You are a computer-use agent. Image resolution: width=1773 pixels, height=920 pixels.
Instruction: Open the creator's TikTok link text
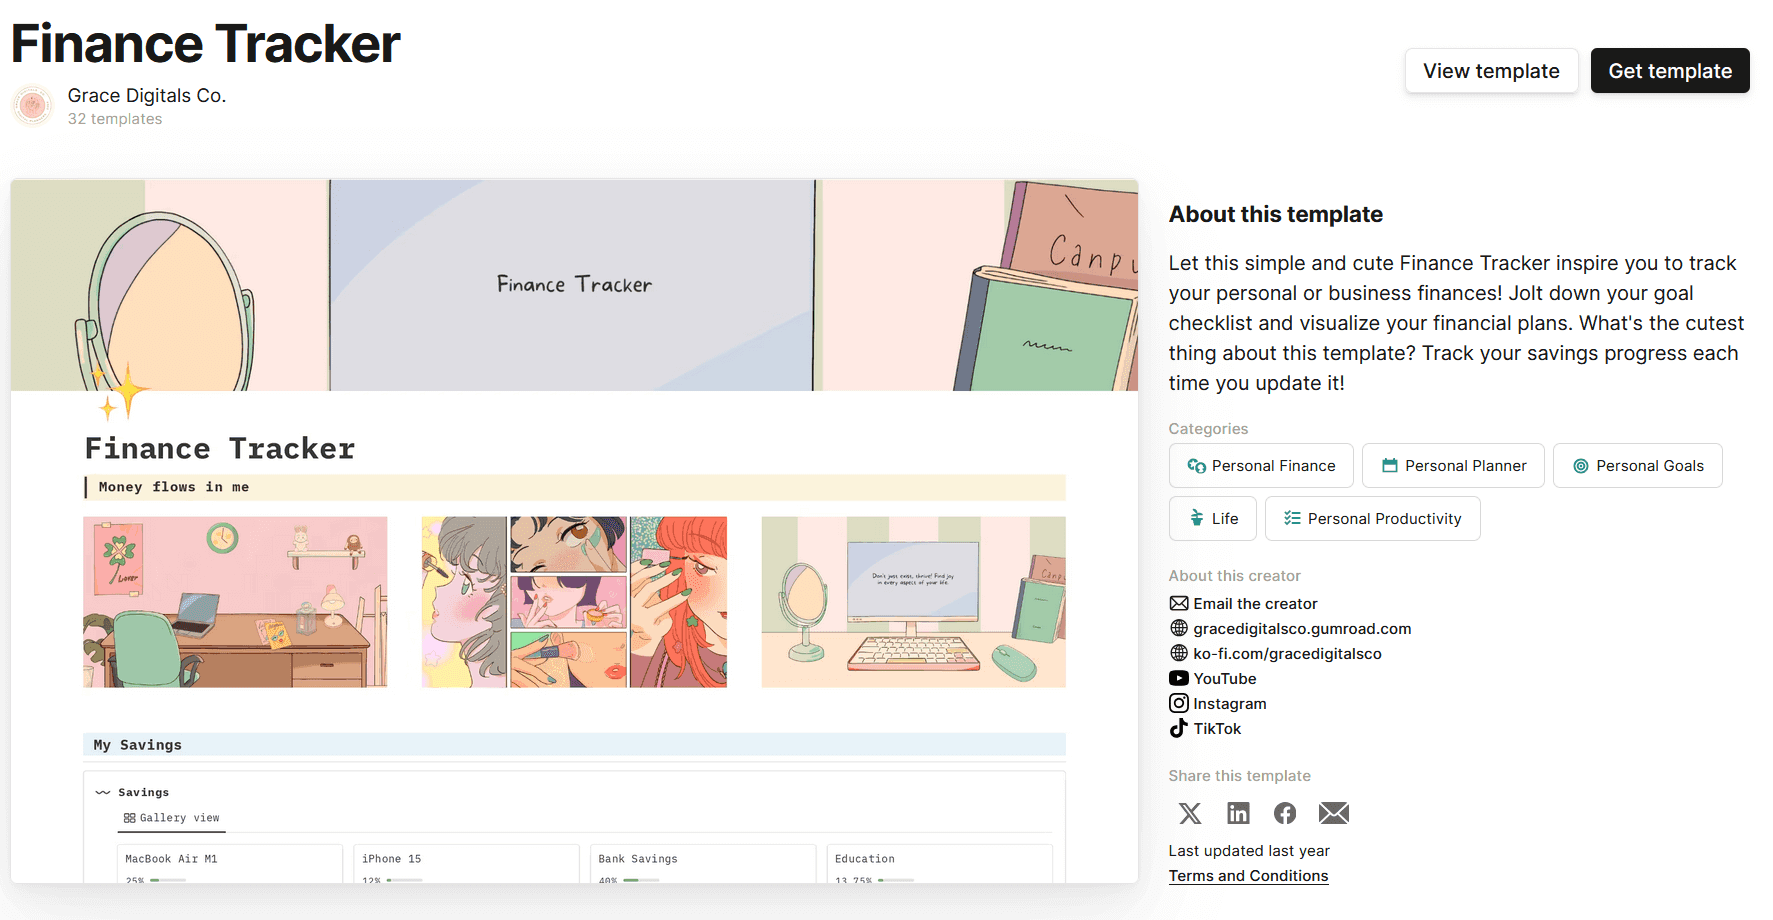click(1217, 728)
